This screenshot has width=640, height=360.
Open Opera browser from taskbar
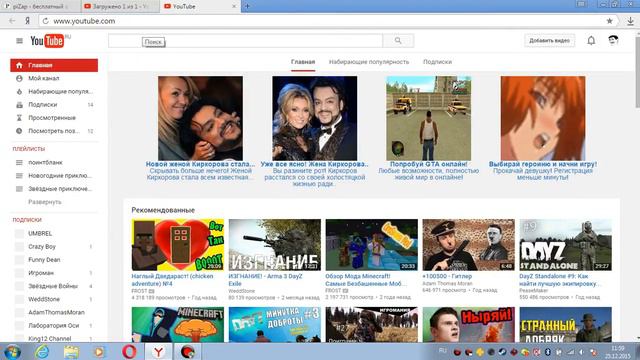click(x=129, y=351)
